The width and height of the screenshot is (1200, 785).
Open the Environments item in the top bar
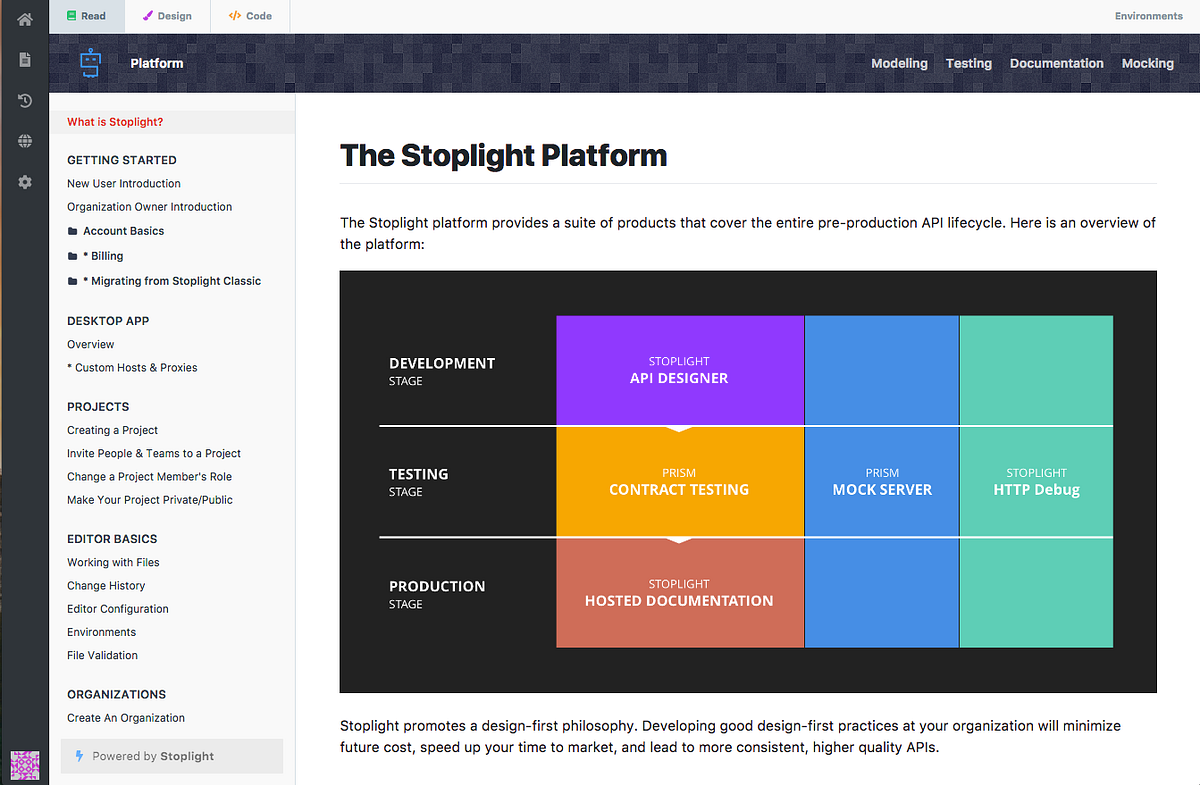[1148, 15]
